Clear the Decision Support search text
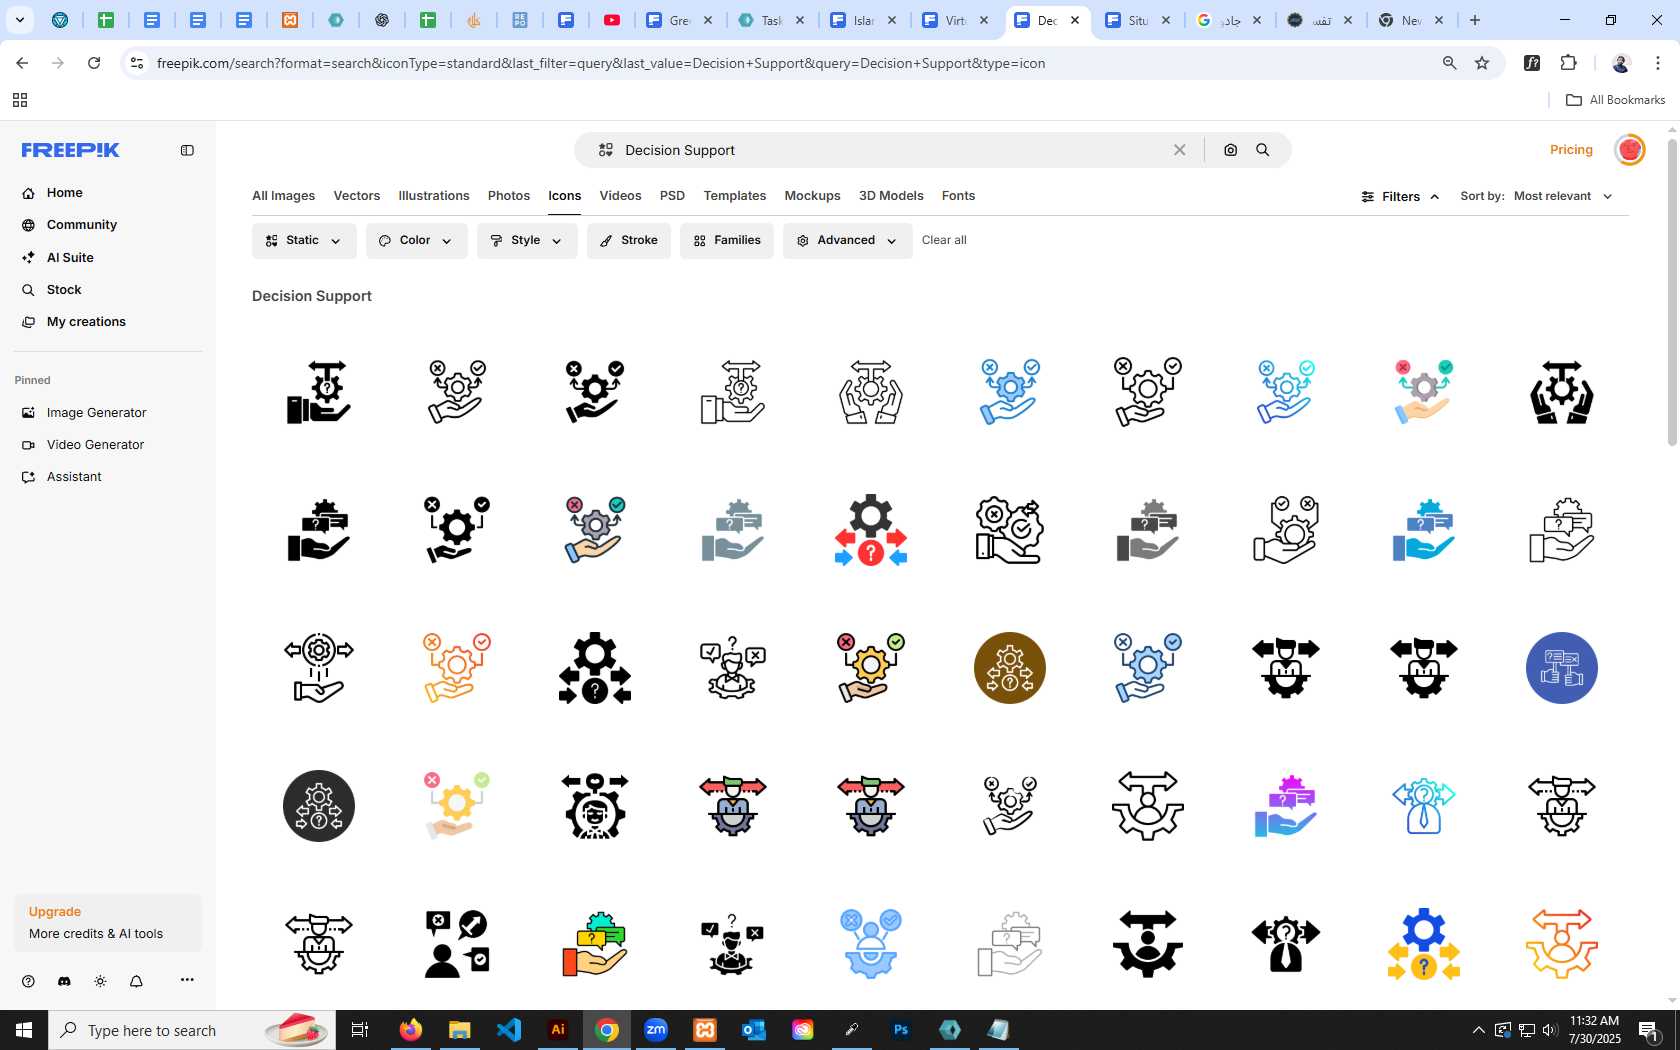The width and height of the screenshot is (1680, 1050). [x=1180, y=150]
